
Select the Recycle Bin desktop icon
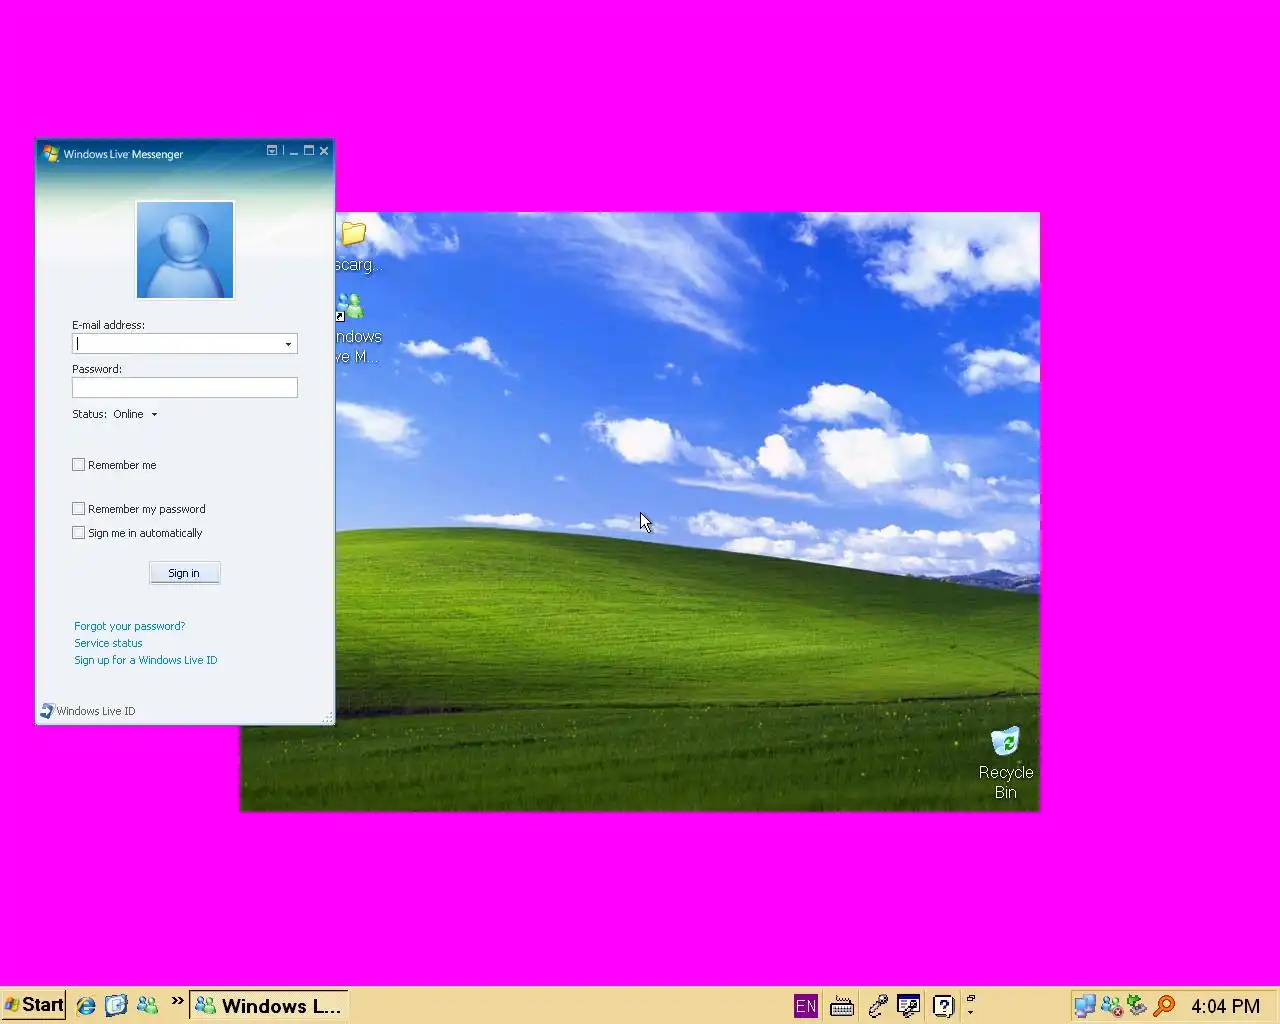pyautogui.click(x=1005, y=742)
